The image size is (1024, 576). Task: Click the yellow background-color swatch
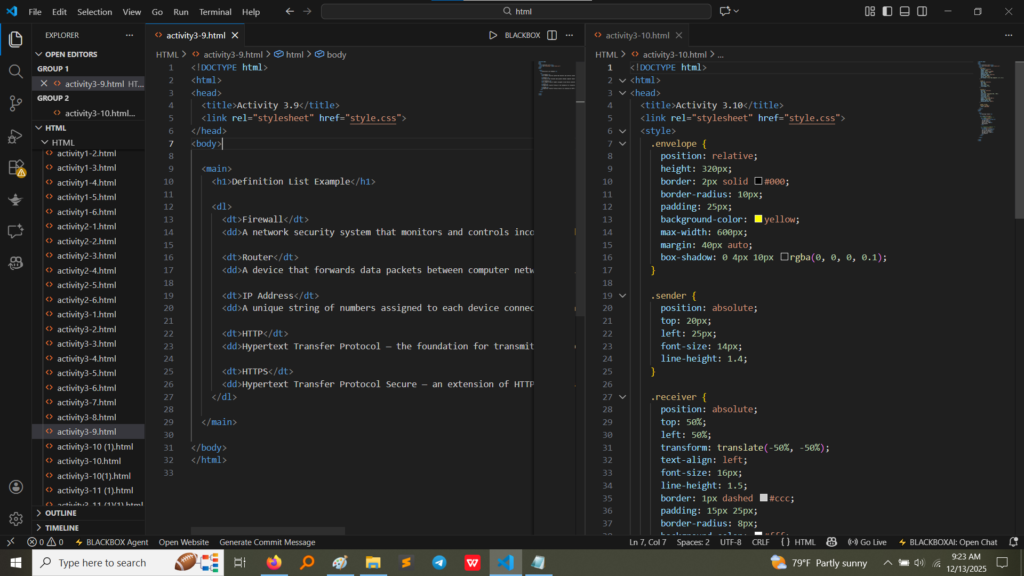point(759,219)
